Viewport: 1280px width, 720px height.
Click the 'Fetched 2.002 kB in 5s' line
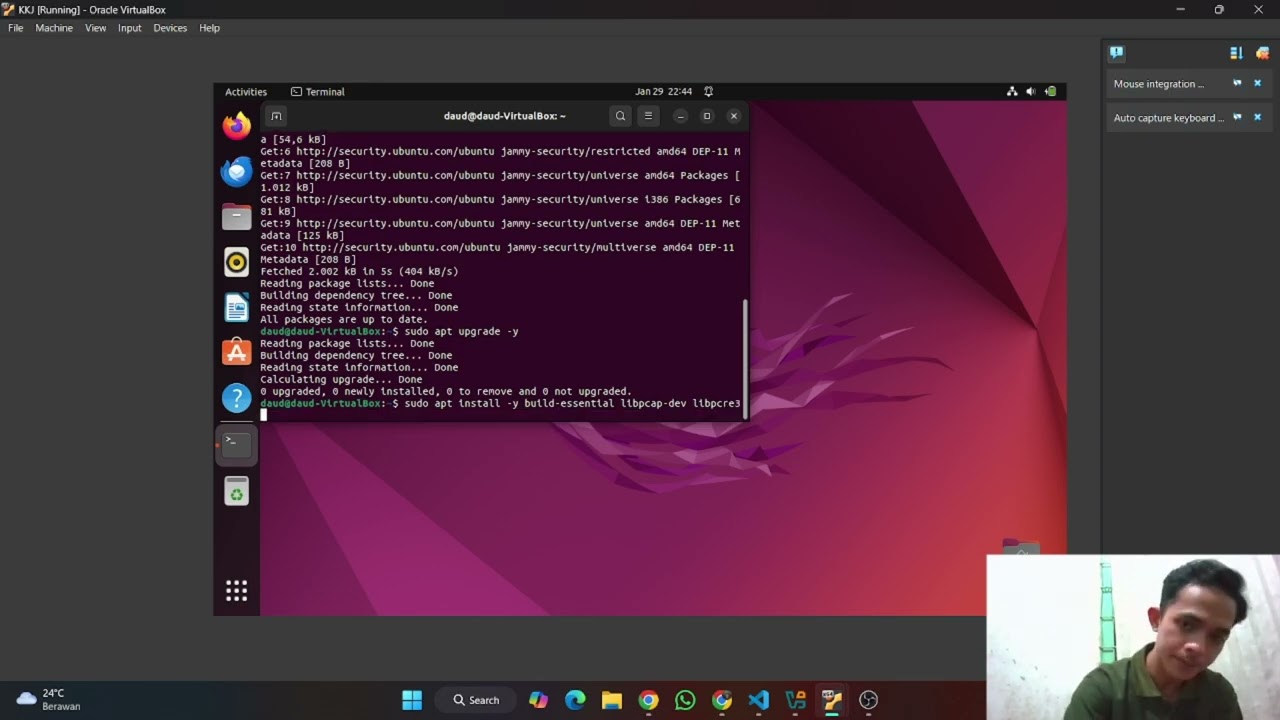coord(359,271)
